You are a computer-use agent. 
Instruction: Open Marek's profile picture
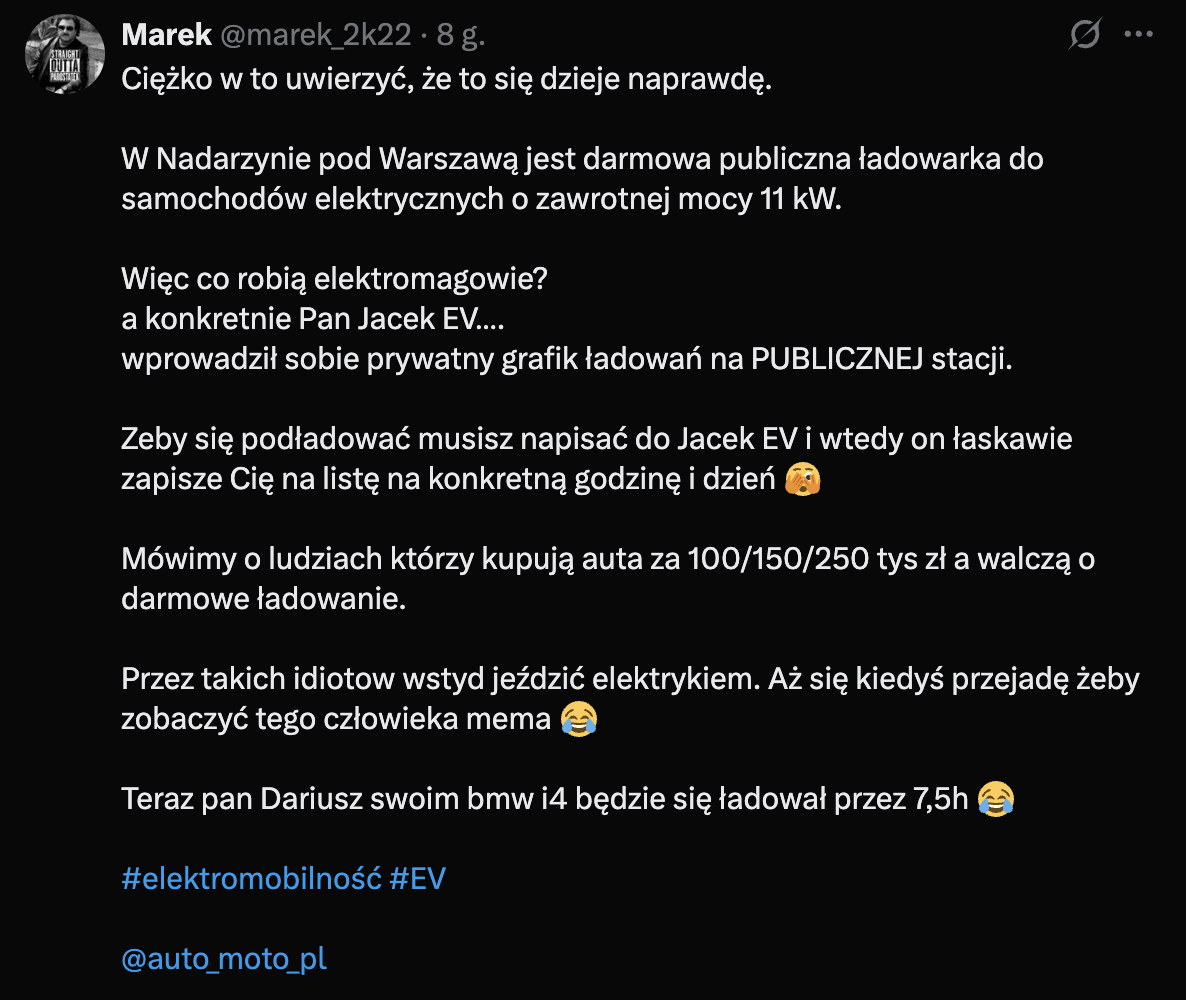pyautogui.click(x=64, y=55)
